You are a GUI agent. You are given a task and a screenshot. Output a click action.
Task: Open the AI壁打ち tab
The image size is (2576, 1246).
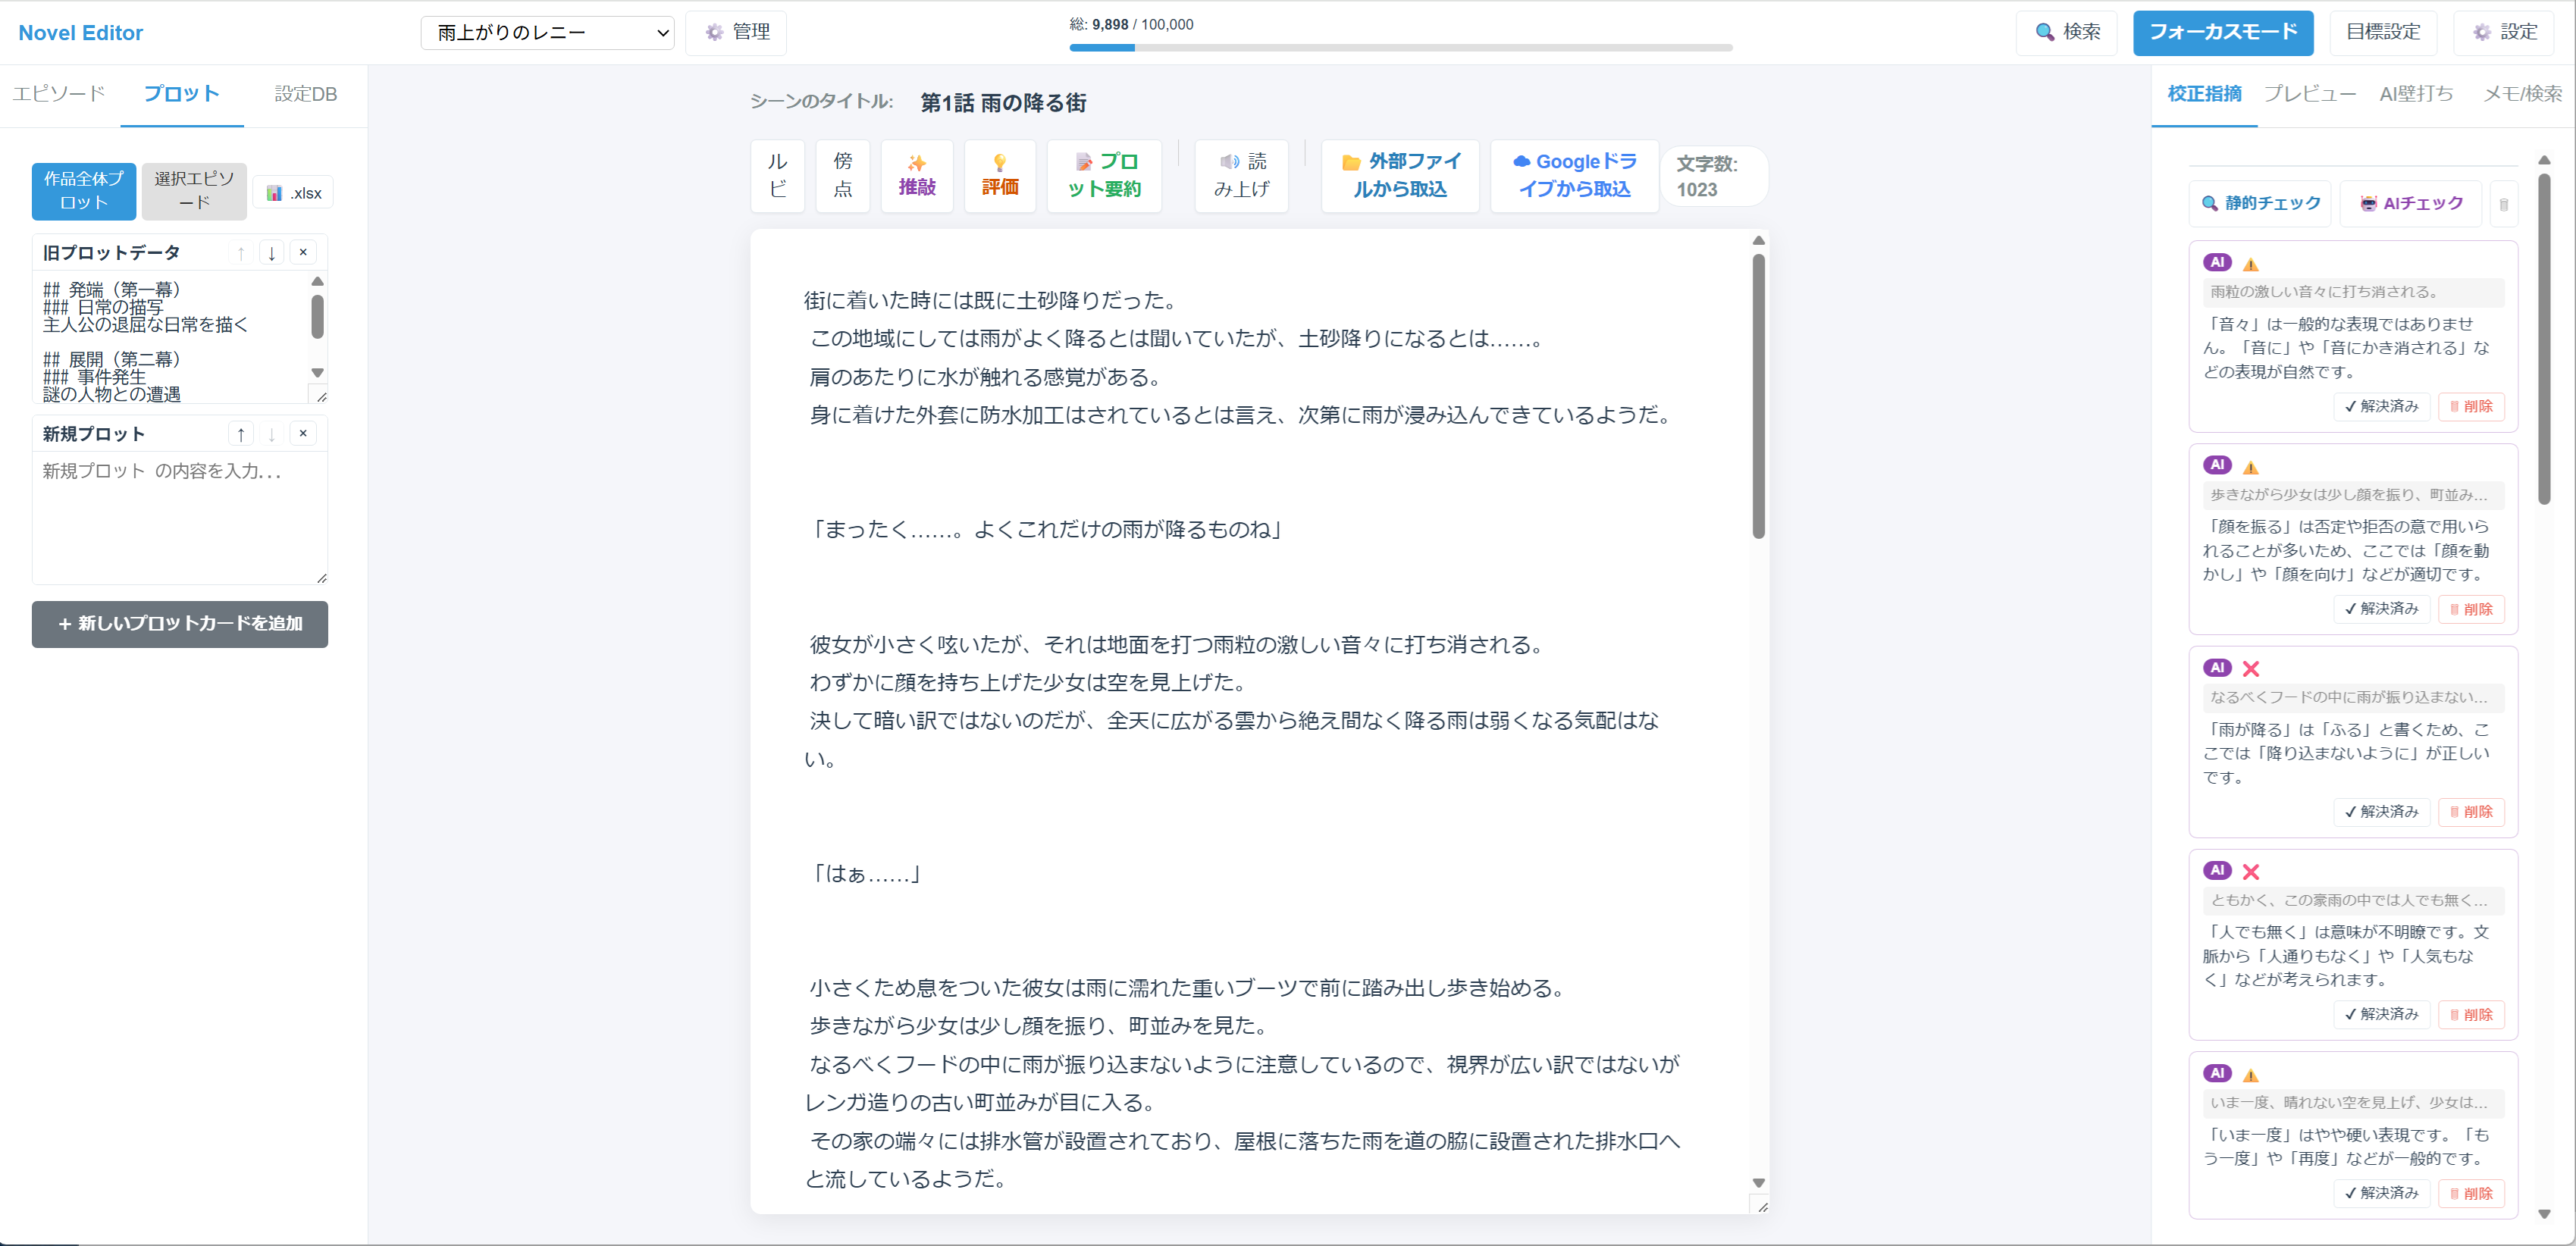pyautogui.click(x=2416, y=94)
